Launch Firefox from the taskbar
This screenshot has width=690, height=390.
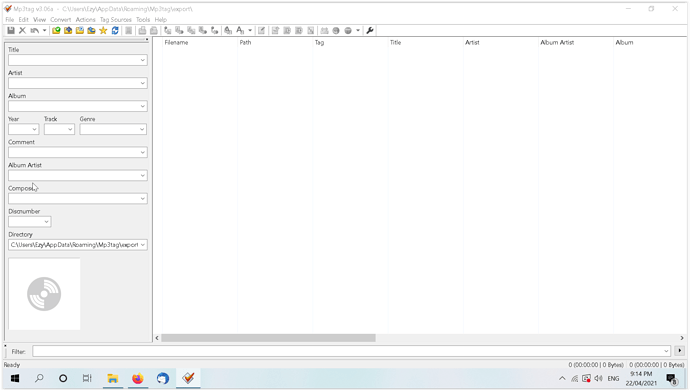click(138, 378)
